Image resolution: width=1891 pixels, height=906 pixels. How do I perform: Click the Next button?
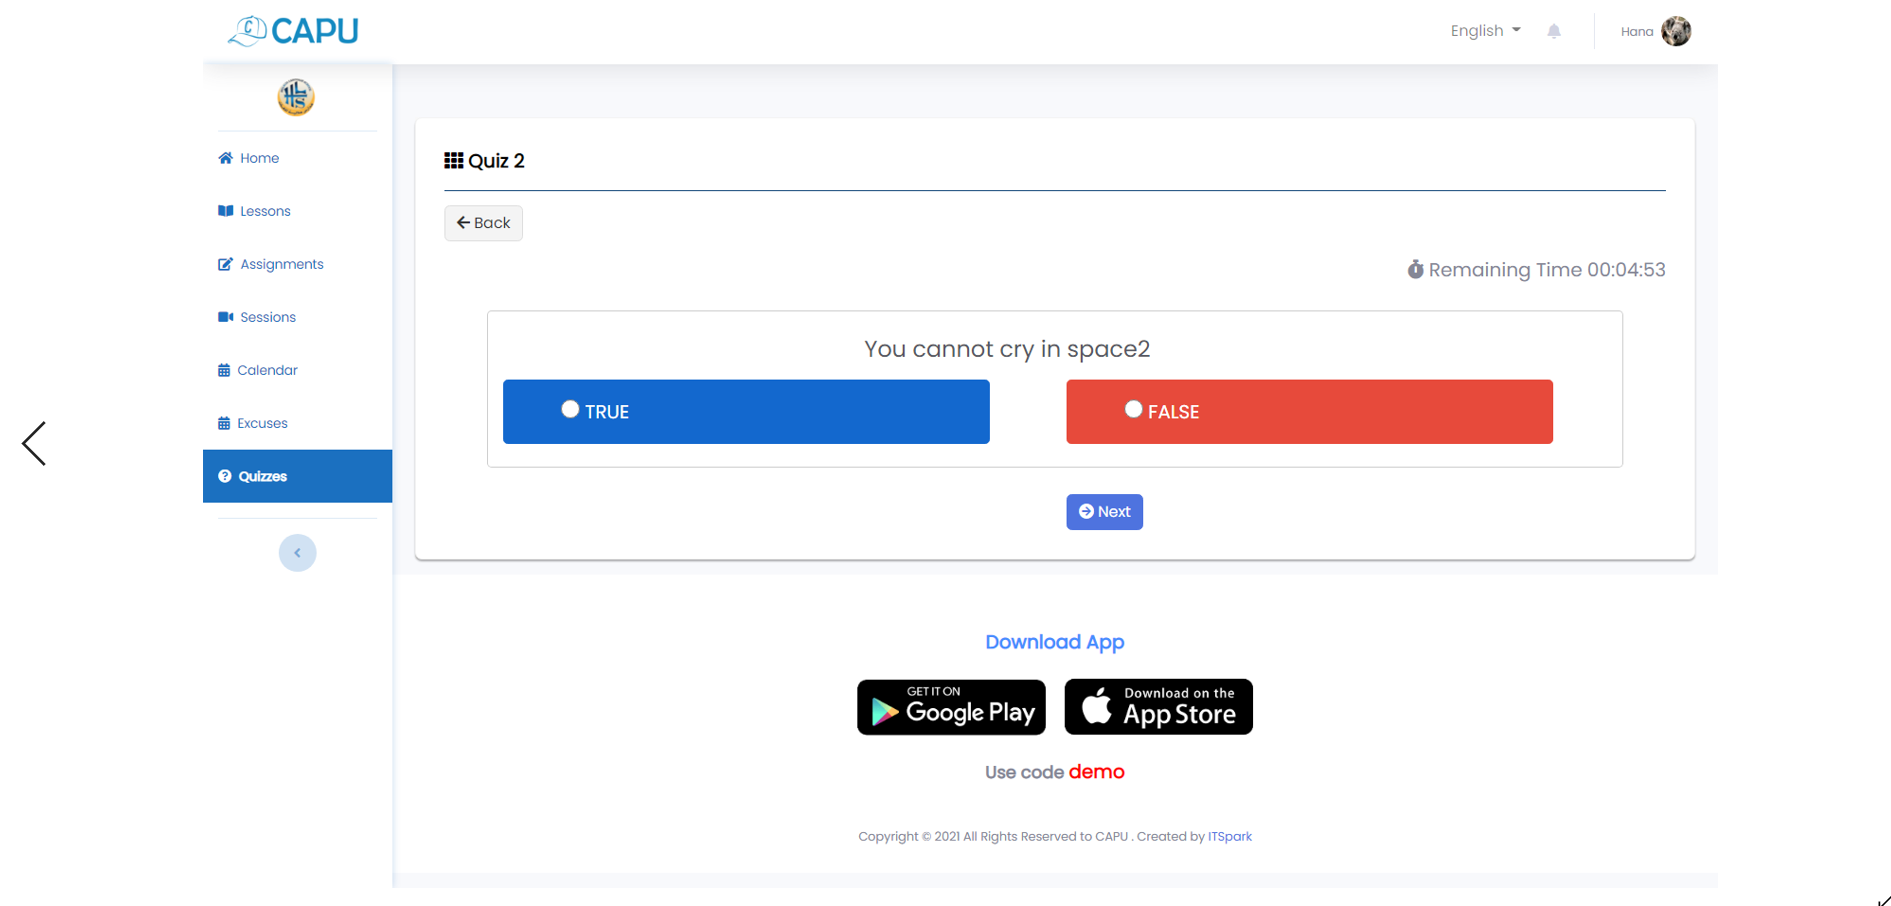tap(1104, 512)
